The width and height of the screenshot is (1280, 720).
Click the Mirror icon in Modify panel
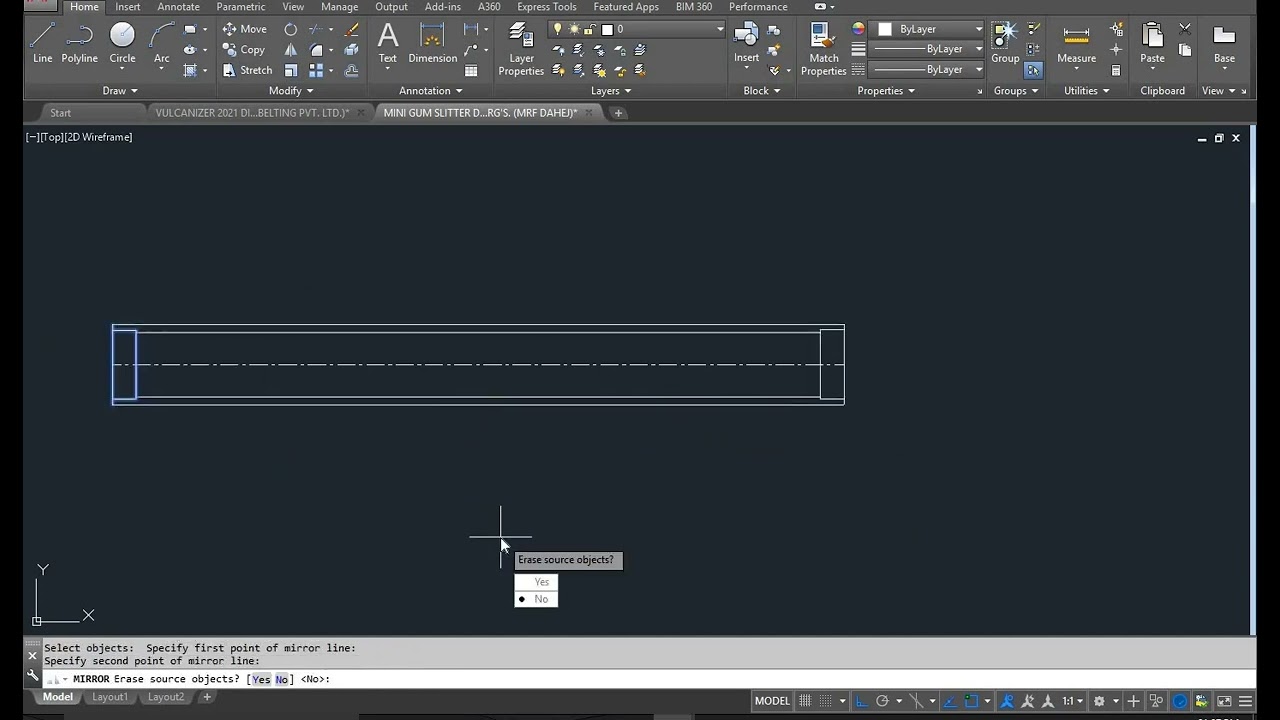pyautogui.click(x=291, y=49)
